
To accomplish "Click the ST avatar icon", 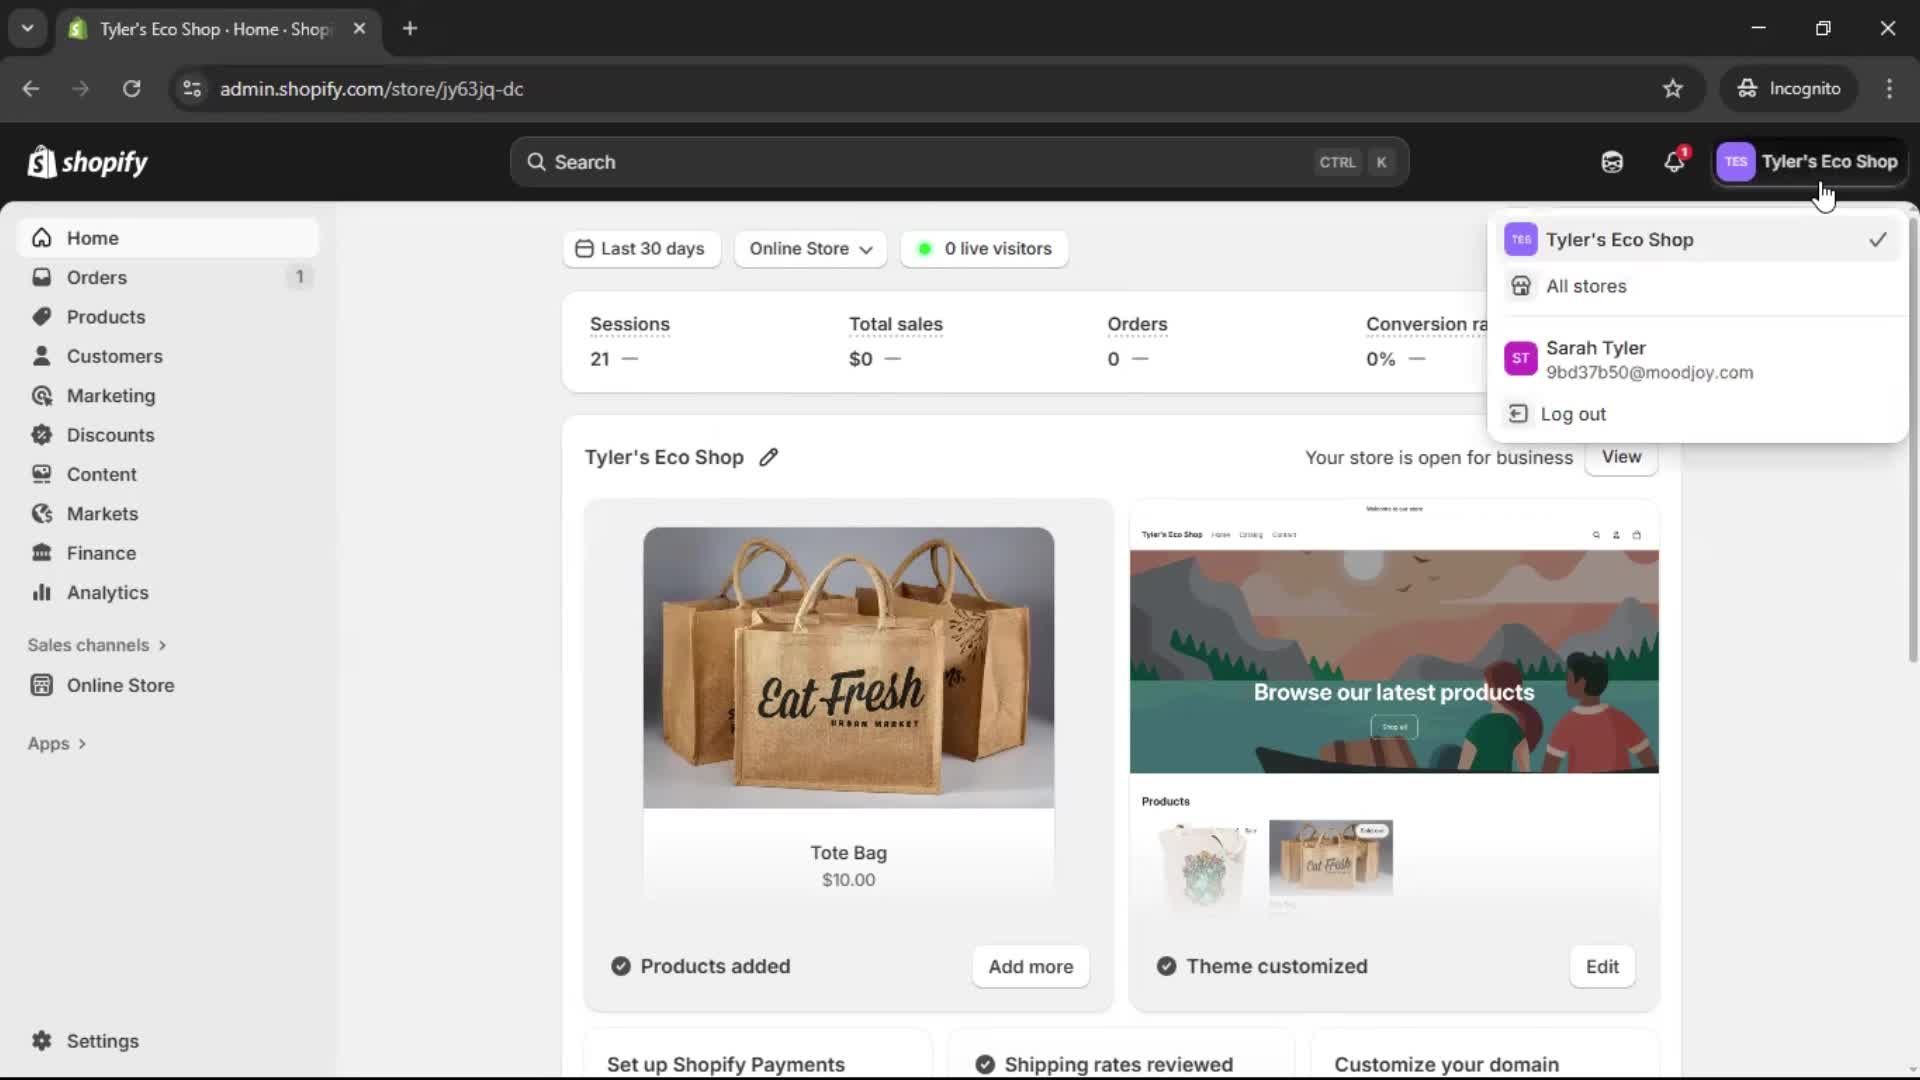I will point(1520,358).
